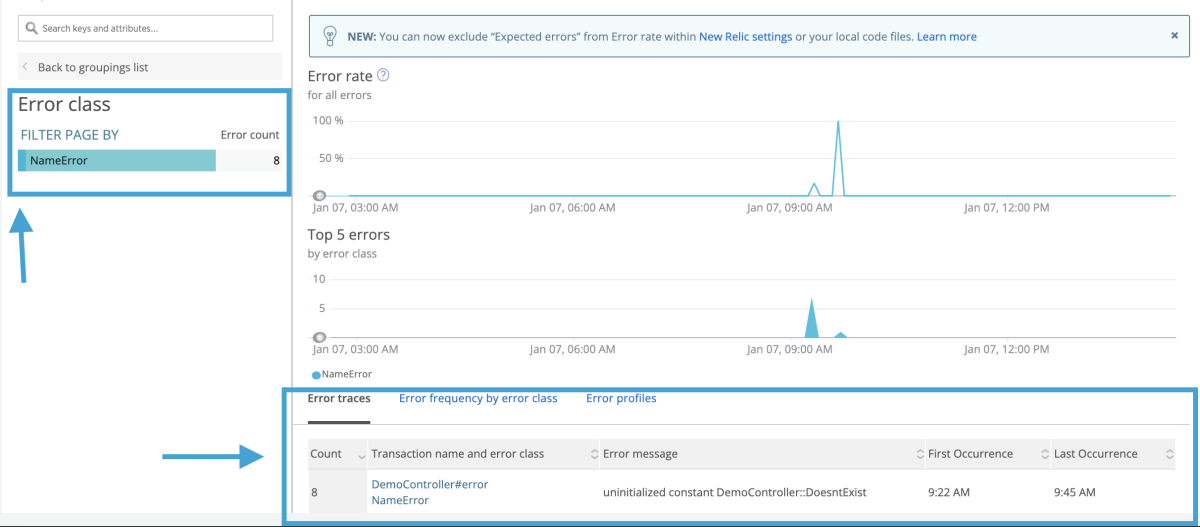Open Error frequency by error class tab
1200x527 pixels.
478,398
